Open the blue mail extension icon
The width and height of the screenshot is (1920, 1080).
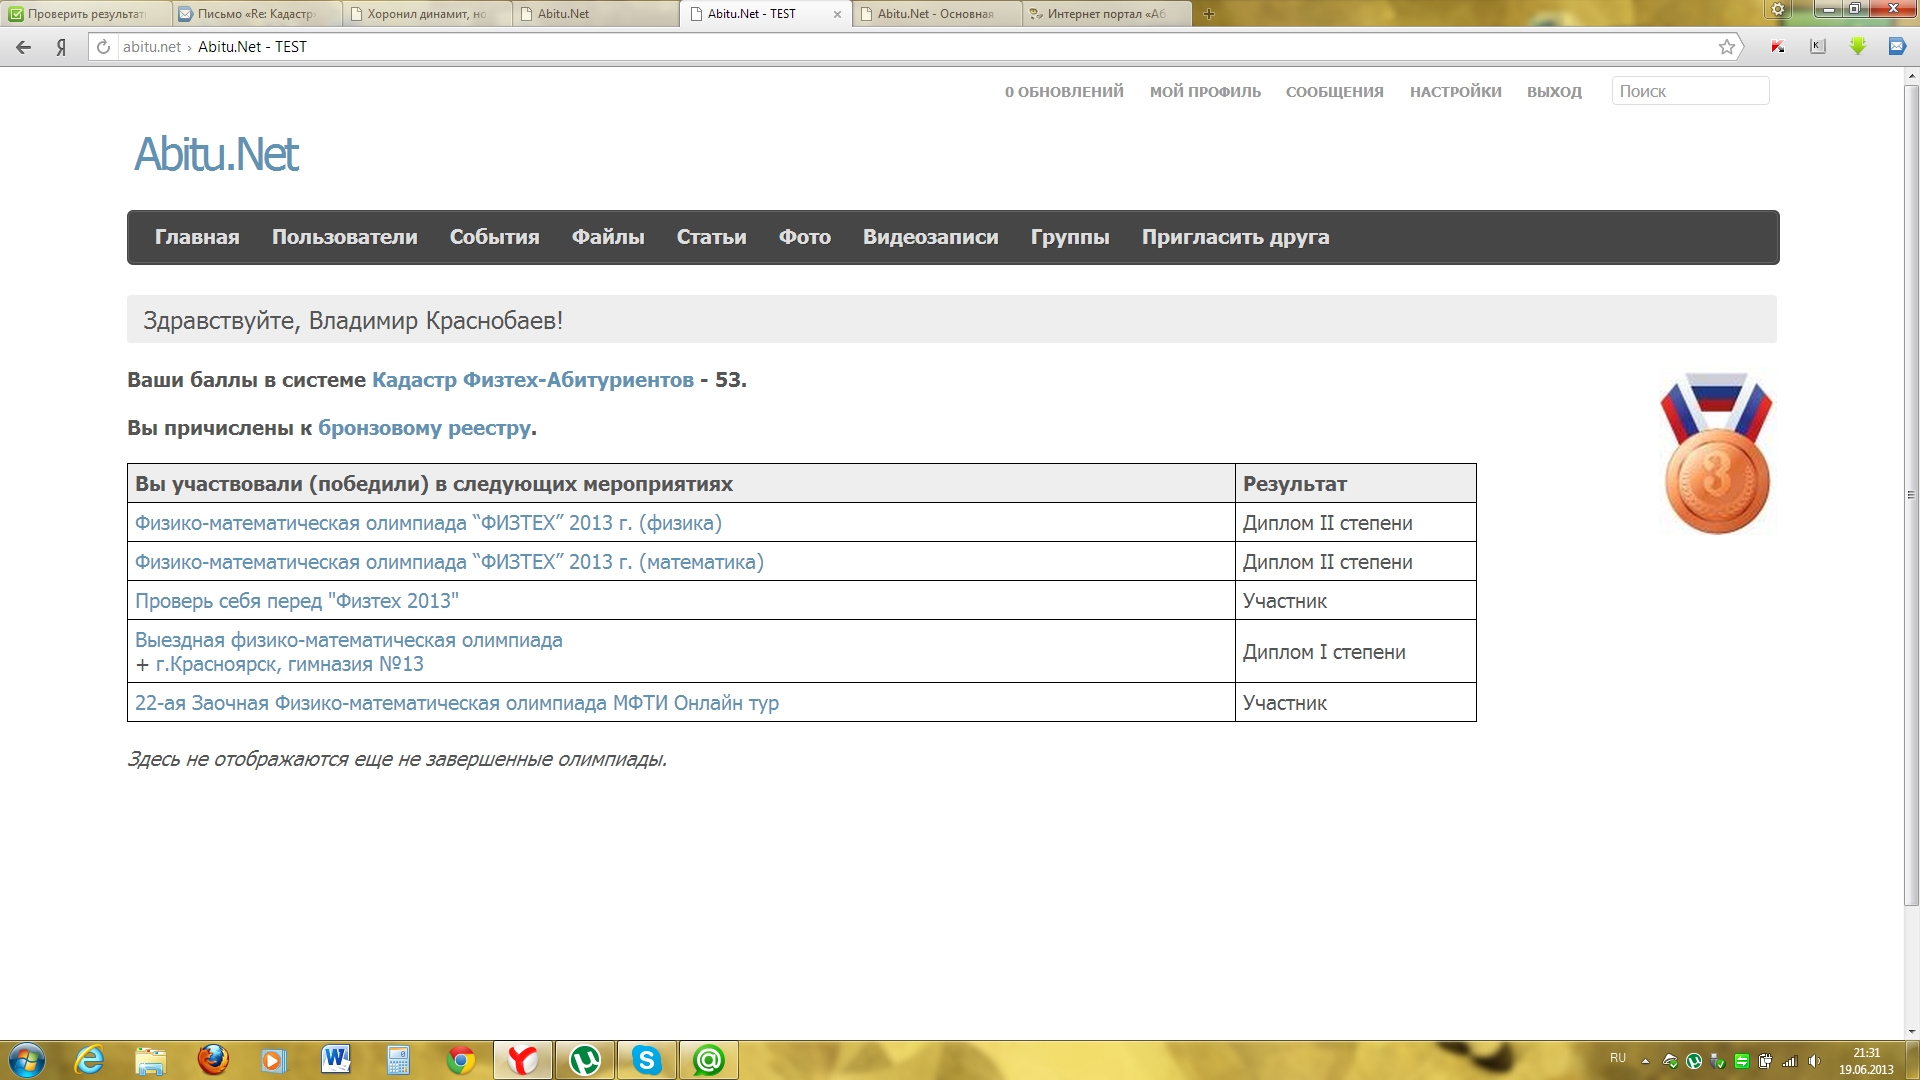(x=1896, y=47)
